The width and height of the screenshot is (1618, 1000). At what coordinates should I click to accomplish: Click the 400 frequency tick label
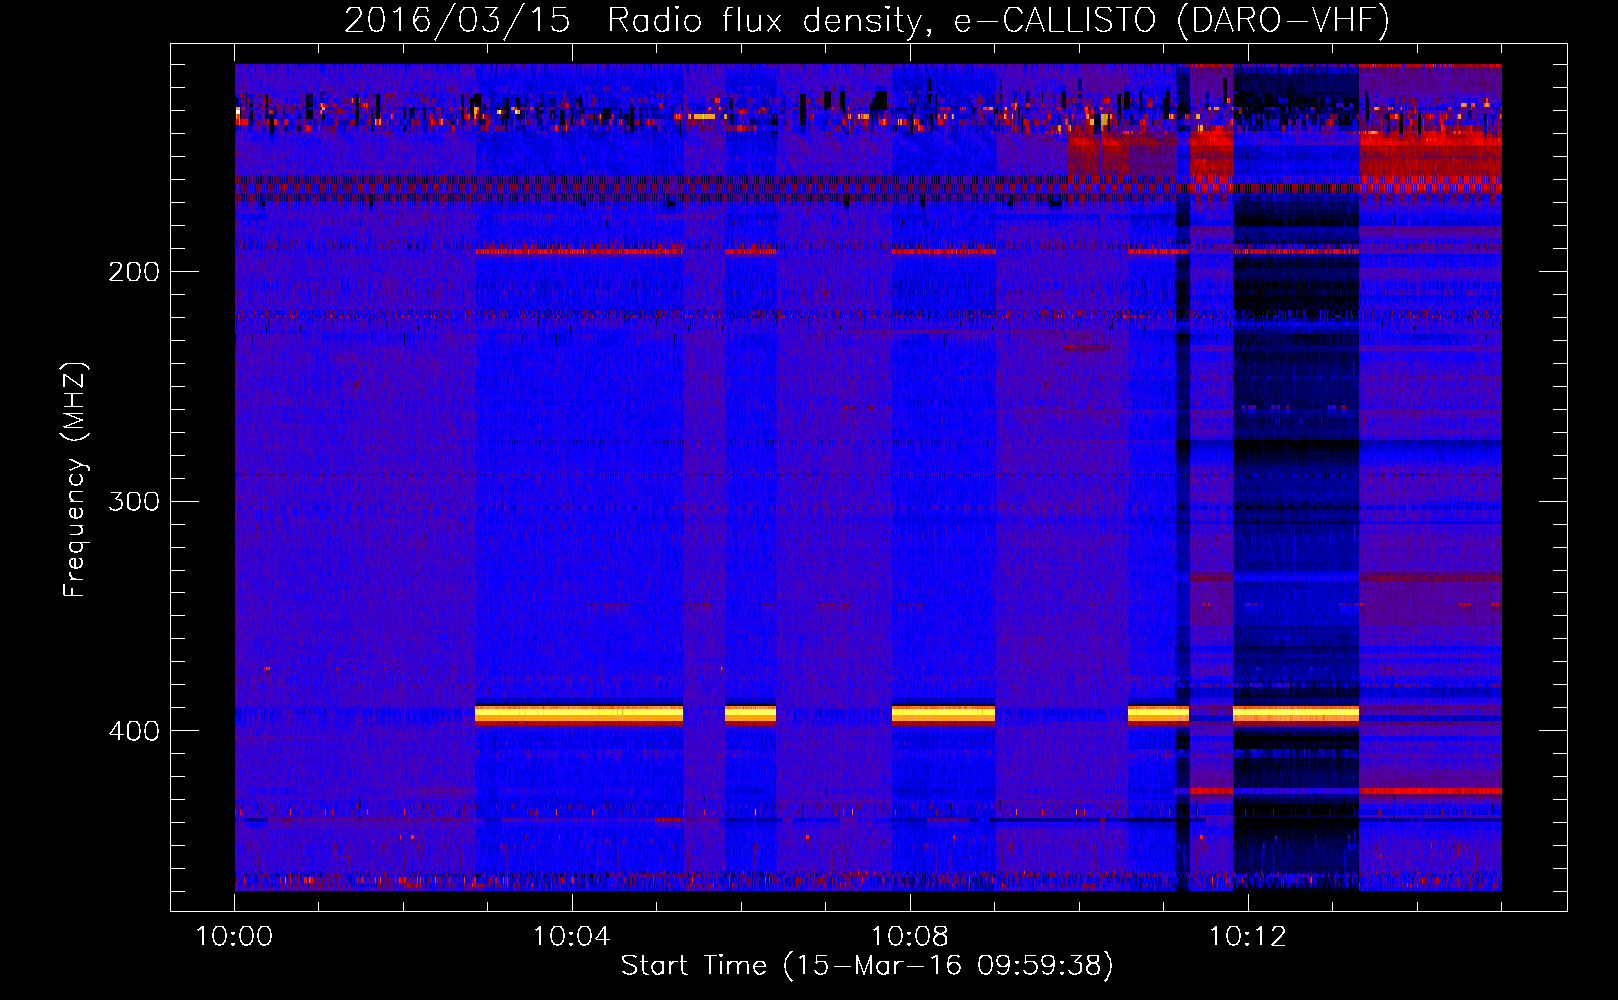(134, 730)
